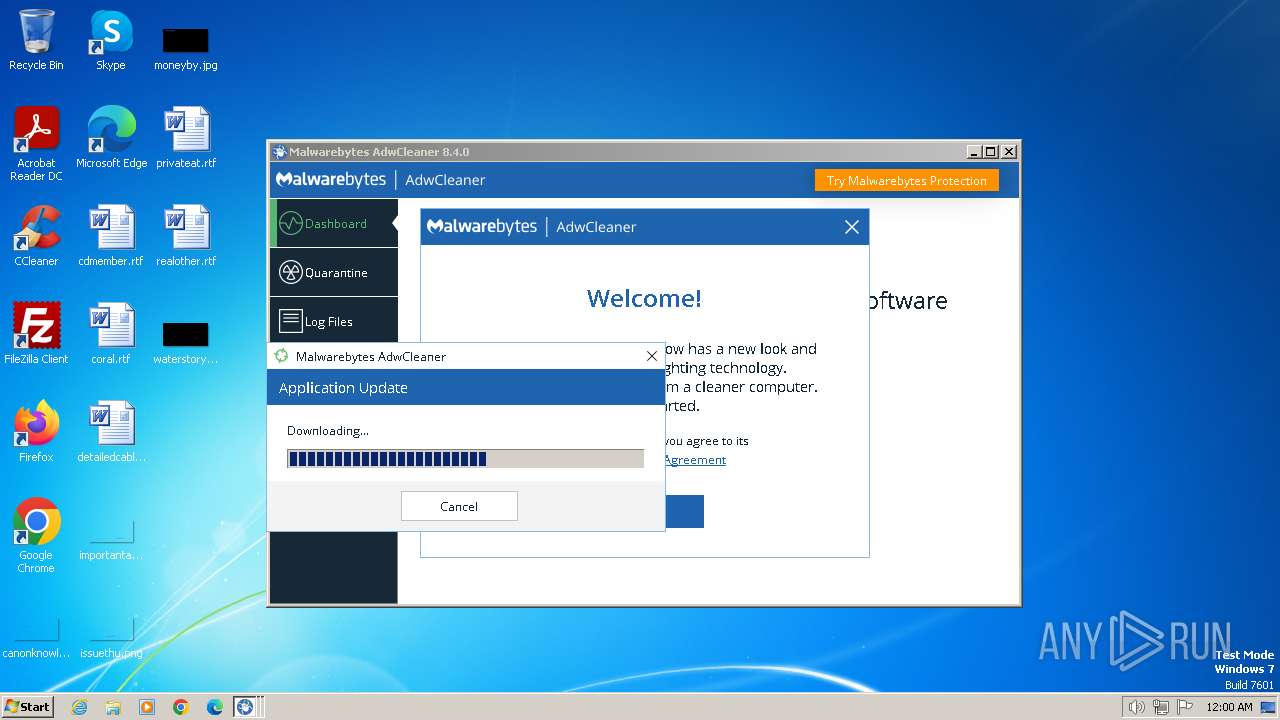Close the Welcome dialog with the X
Viewport: 1280px width, 720px height.
(x=851, y=227)
